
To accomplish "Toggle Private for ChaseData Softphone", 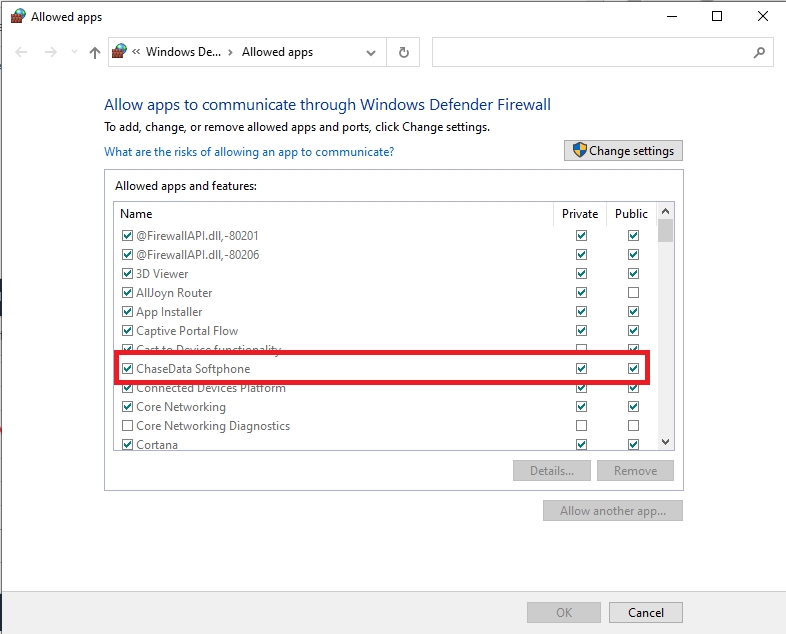I will [581, 368].
